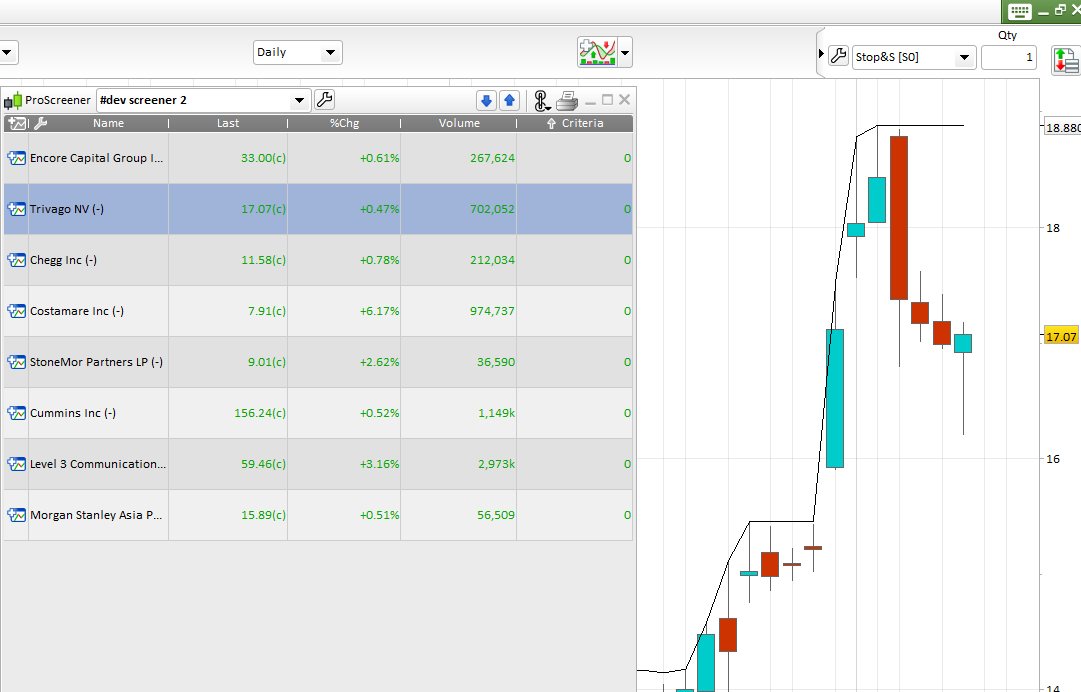
Task: Click the 17.07 current price label on axis
Action: point(1061,336)
